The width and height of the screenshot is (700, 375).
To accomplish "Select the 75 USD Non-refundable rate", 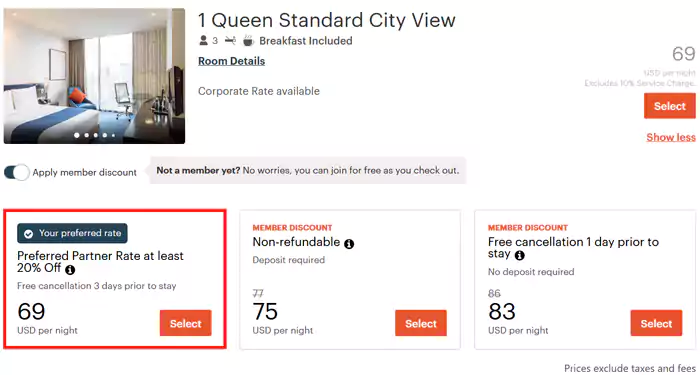I will (x=421, y=323).
